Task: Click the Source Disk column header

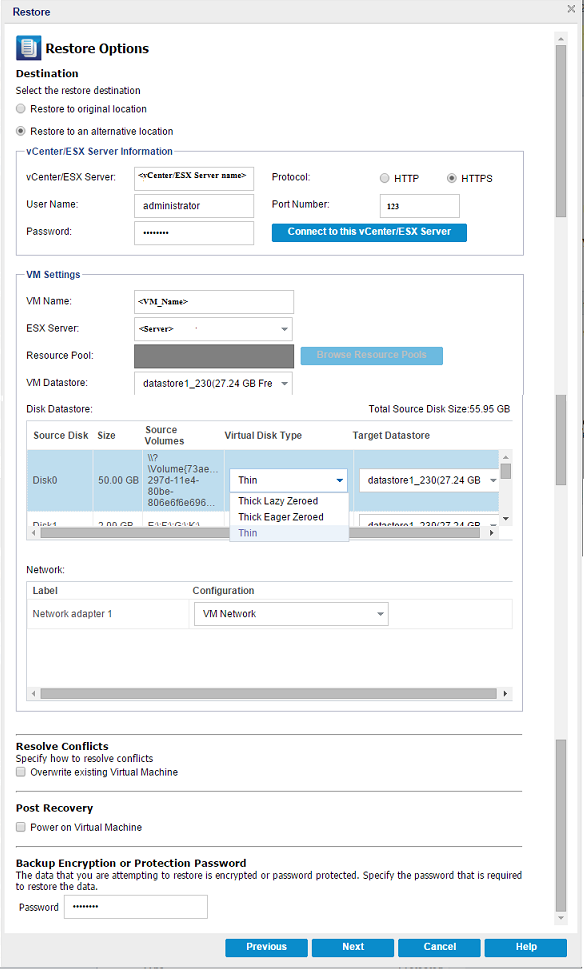Action: (x=61, y=435)
